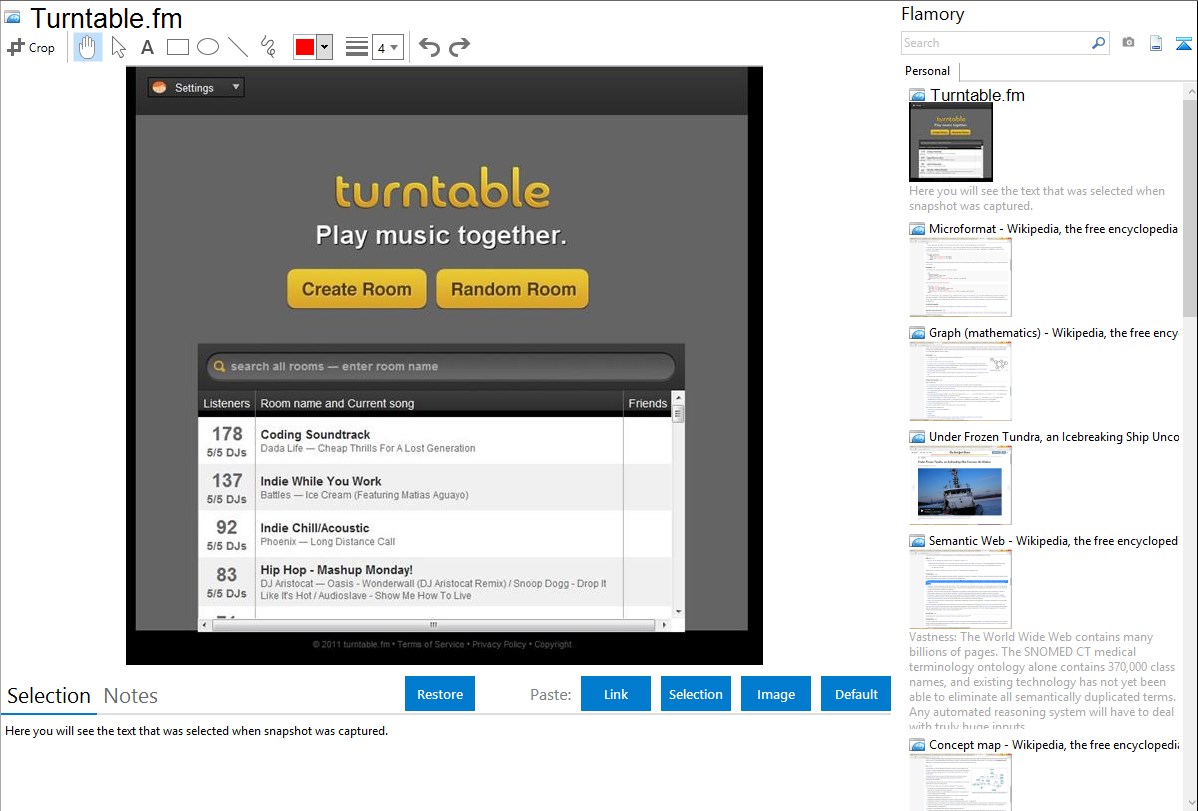This screenshot has height=811, width=1198.
Task: Click the red color swatch
Action: 305,47
